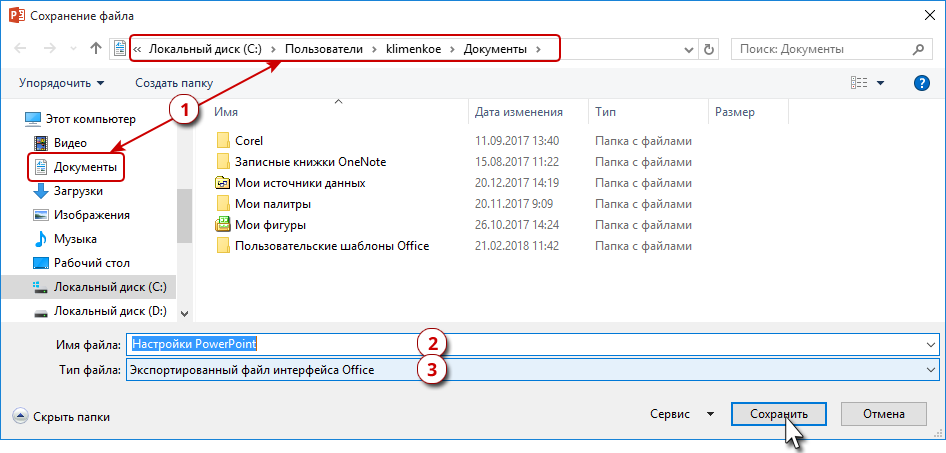Click Создать папку button

coord(174,83)
